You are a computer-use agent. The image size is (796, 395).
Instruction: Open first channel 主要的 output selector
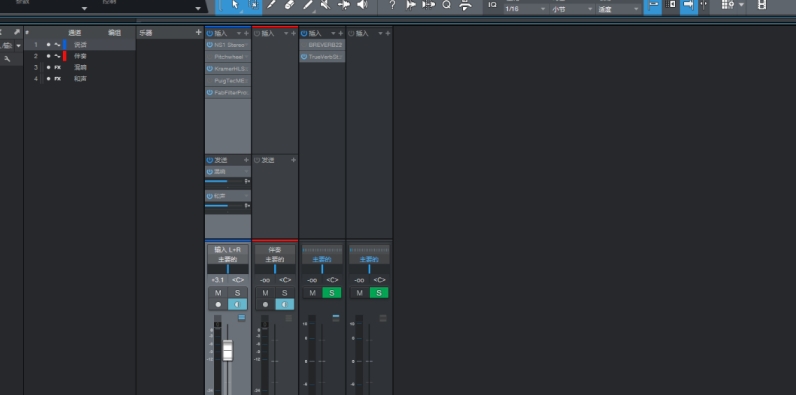pyautogui.click(x=227, y=259)
